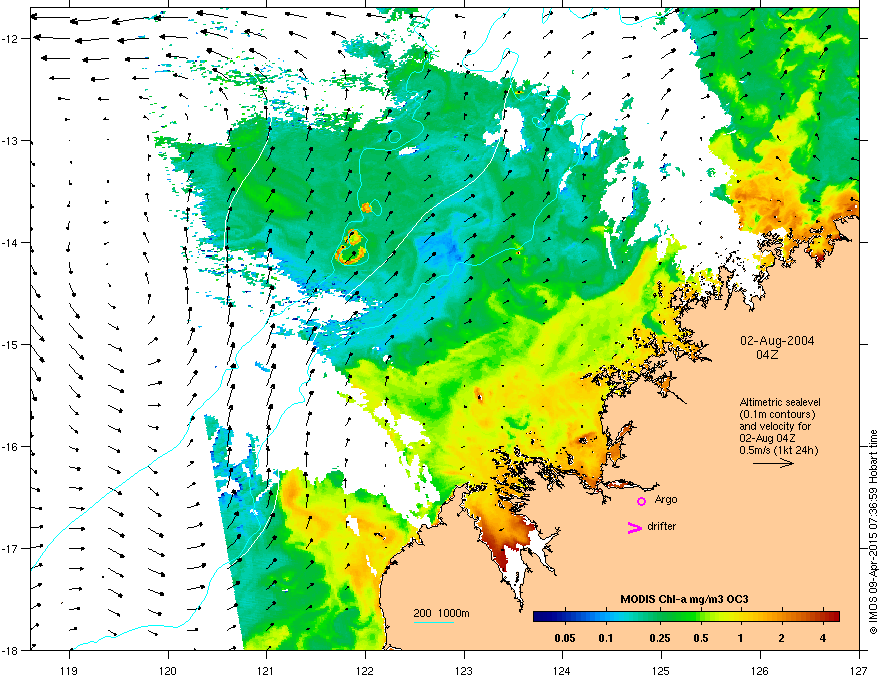This screenshot has height=680, width=880.
Task: Click the 'drifter' legend label
Action: coord(662,526)
